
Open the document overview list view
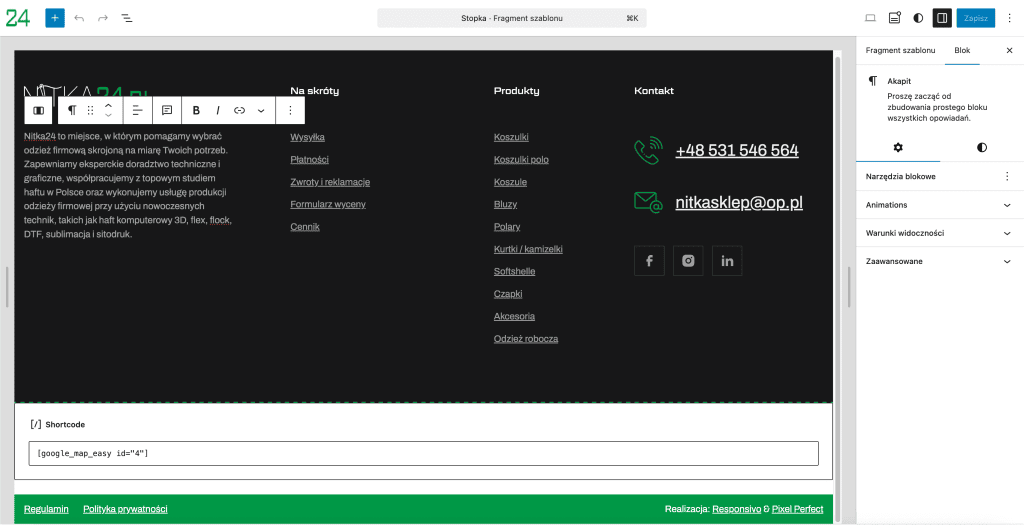pyautogui.click(x=127, y=18)
